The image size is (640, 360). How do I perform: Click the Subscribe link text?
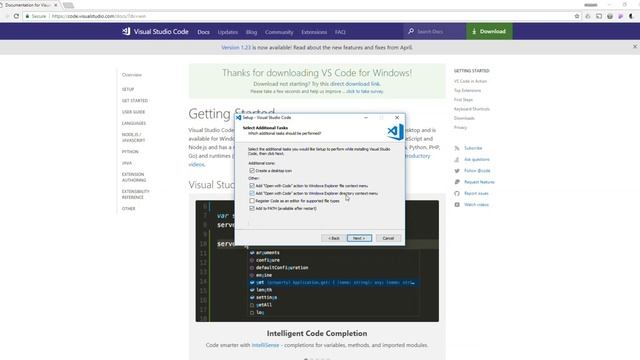tap(473, 148)
